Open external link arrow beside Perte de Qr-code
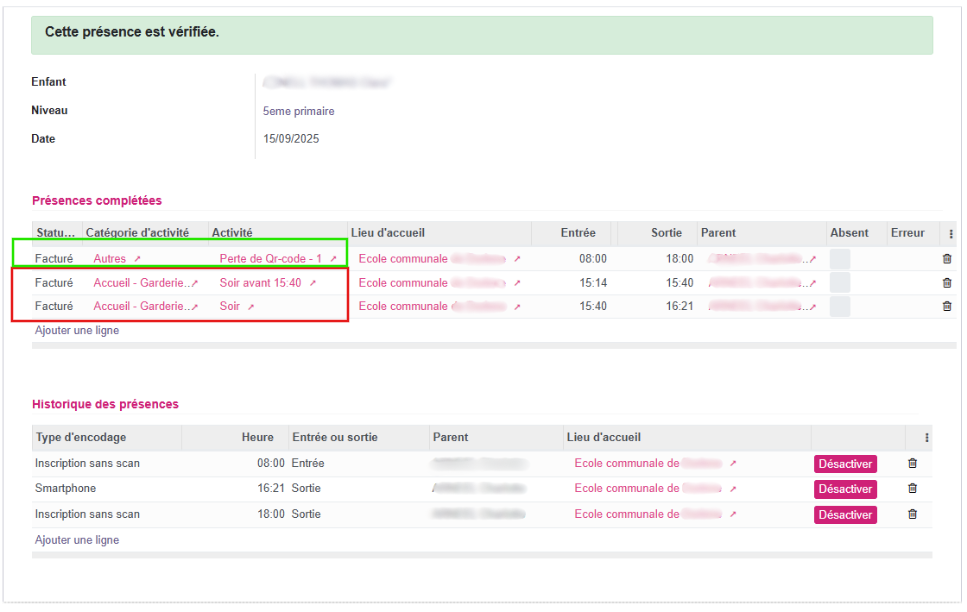Image resolution: width=967 pixels, height=612 pixels. click(x=333, y=259)
